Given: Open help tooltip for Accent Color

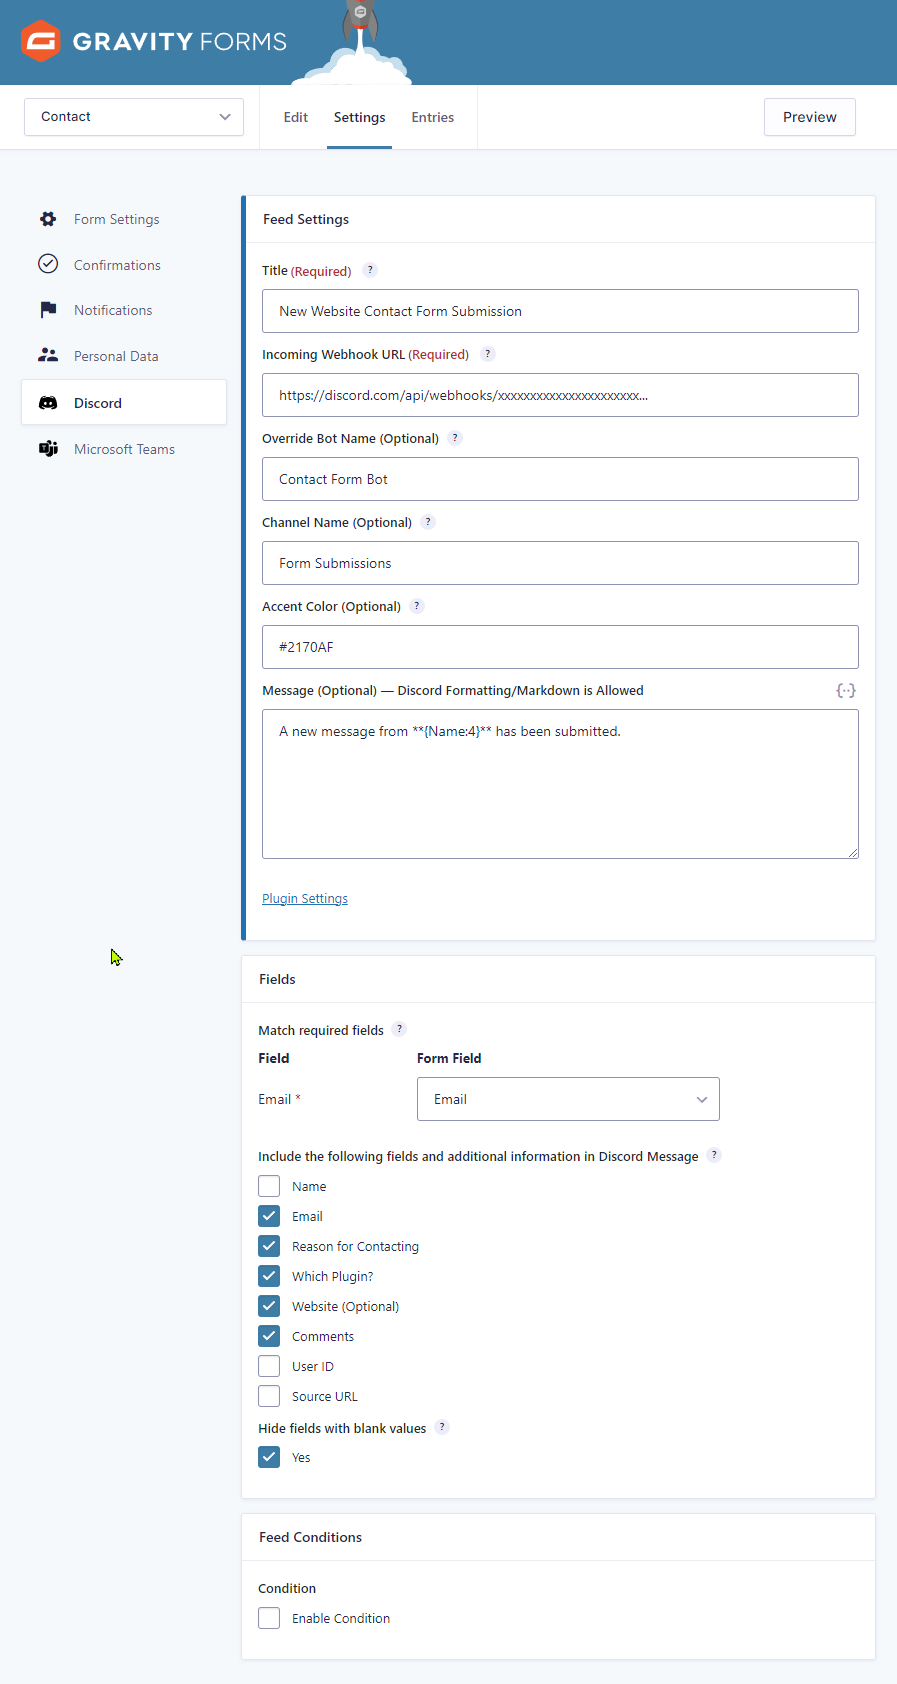Looking at the screenshot, I should click(417, 606).
